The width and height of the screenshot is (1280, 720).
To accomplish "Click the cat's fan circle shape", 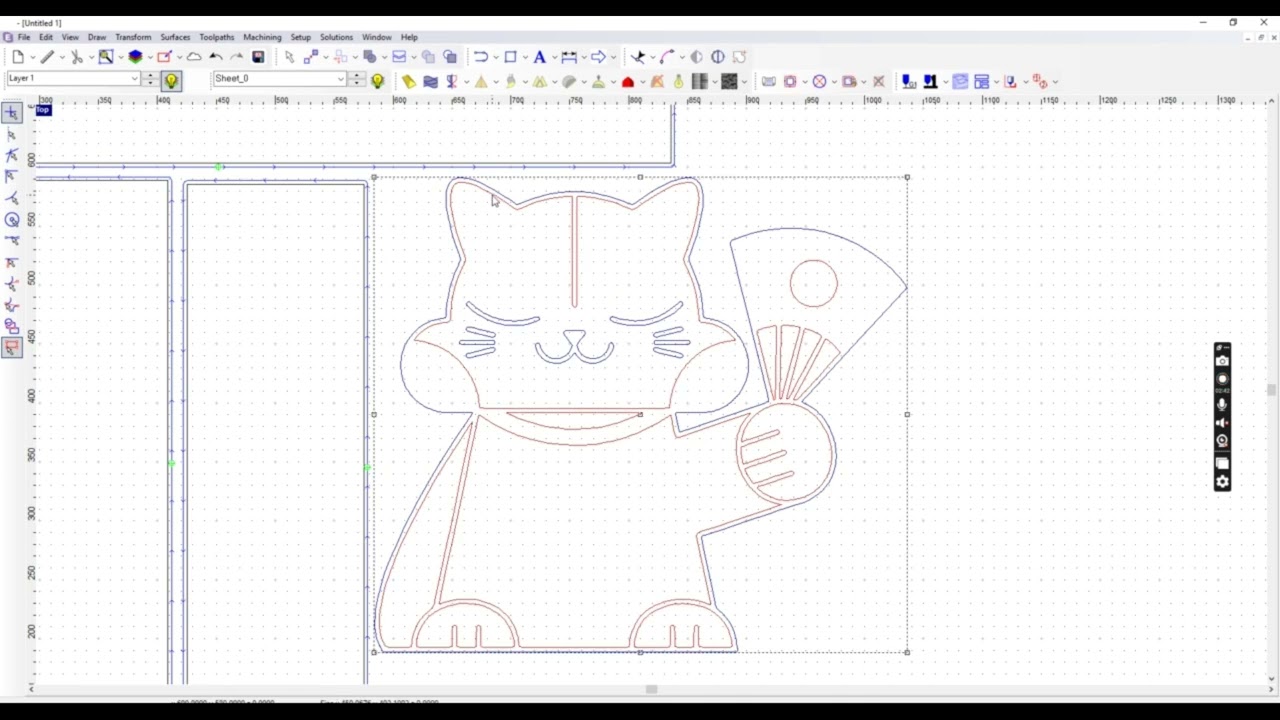I will (x=813, y=284).
